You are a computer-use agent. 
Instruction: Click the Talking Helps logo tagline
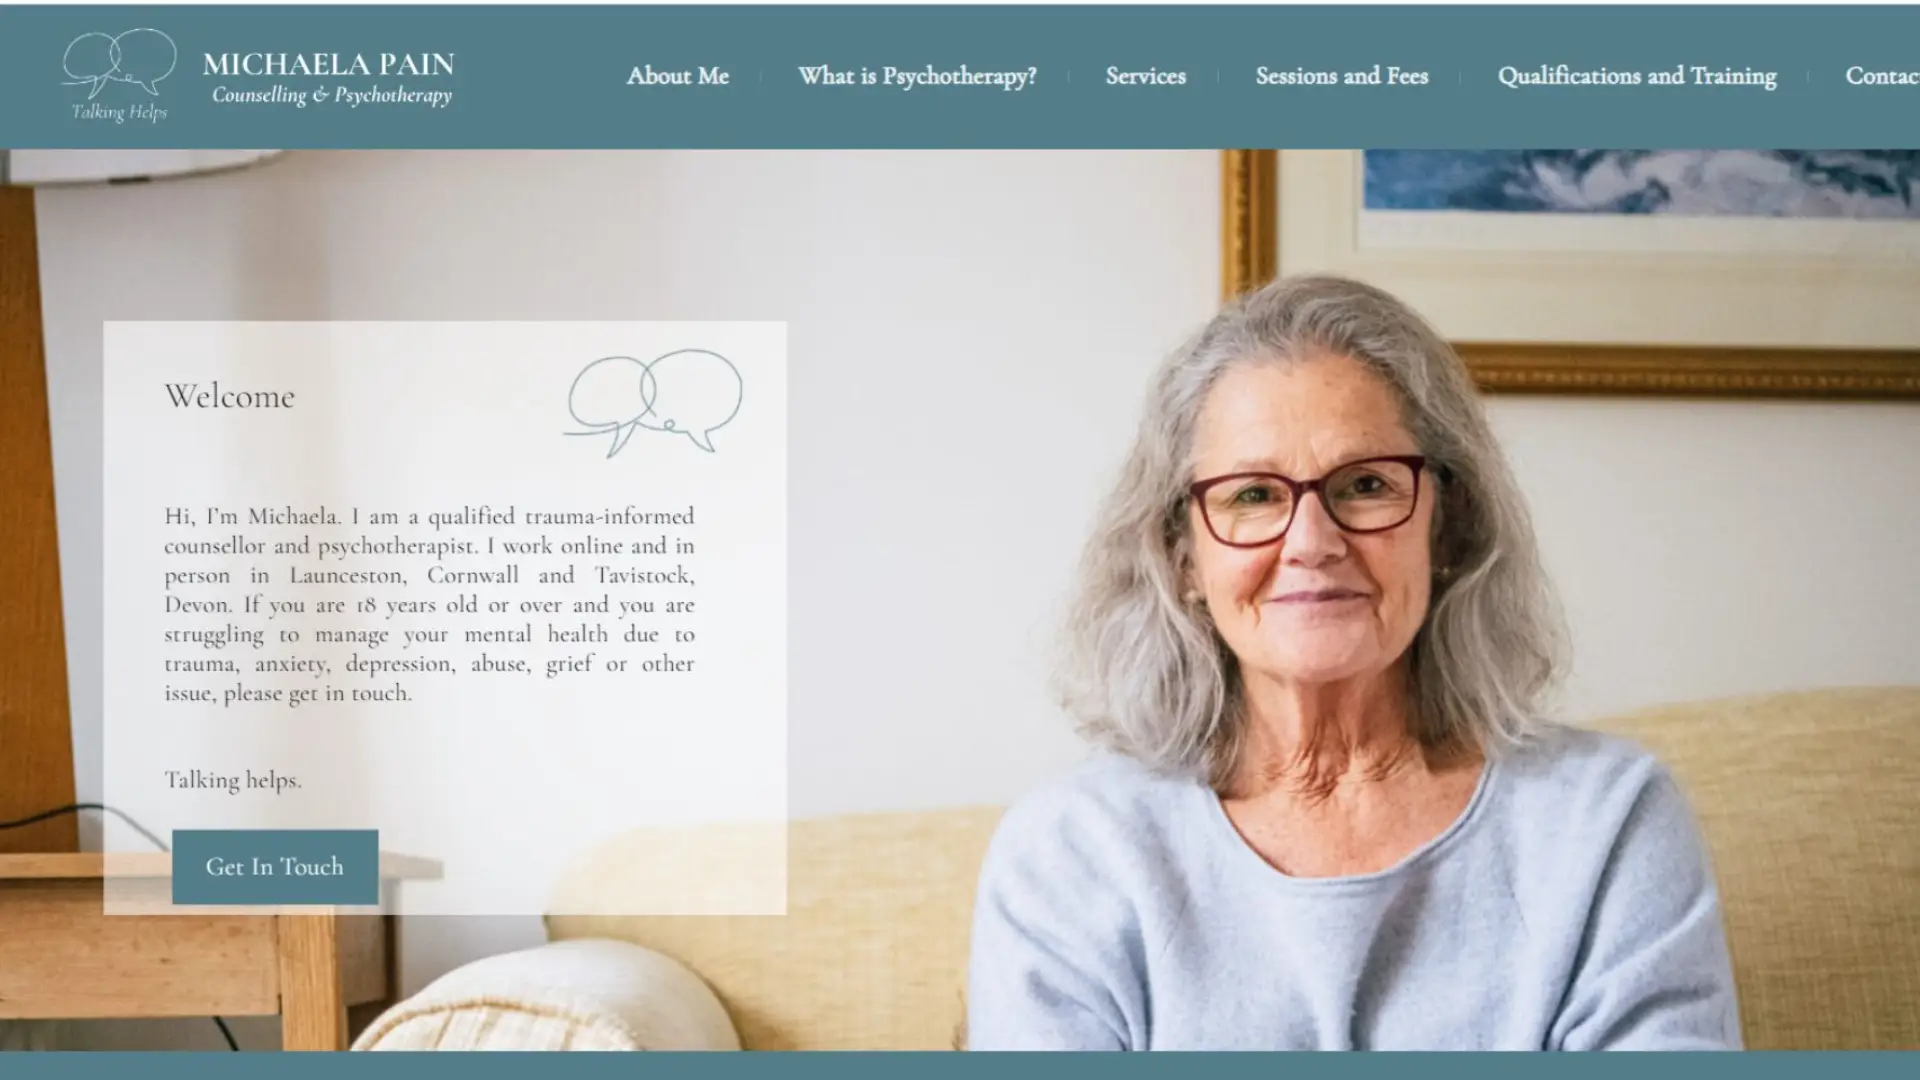(x=119, y=112)
